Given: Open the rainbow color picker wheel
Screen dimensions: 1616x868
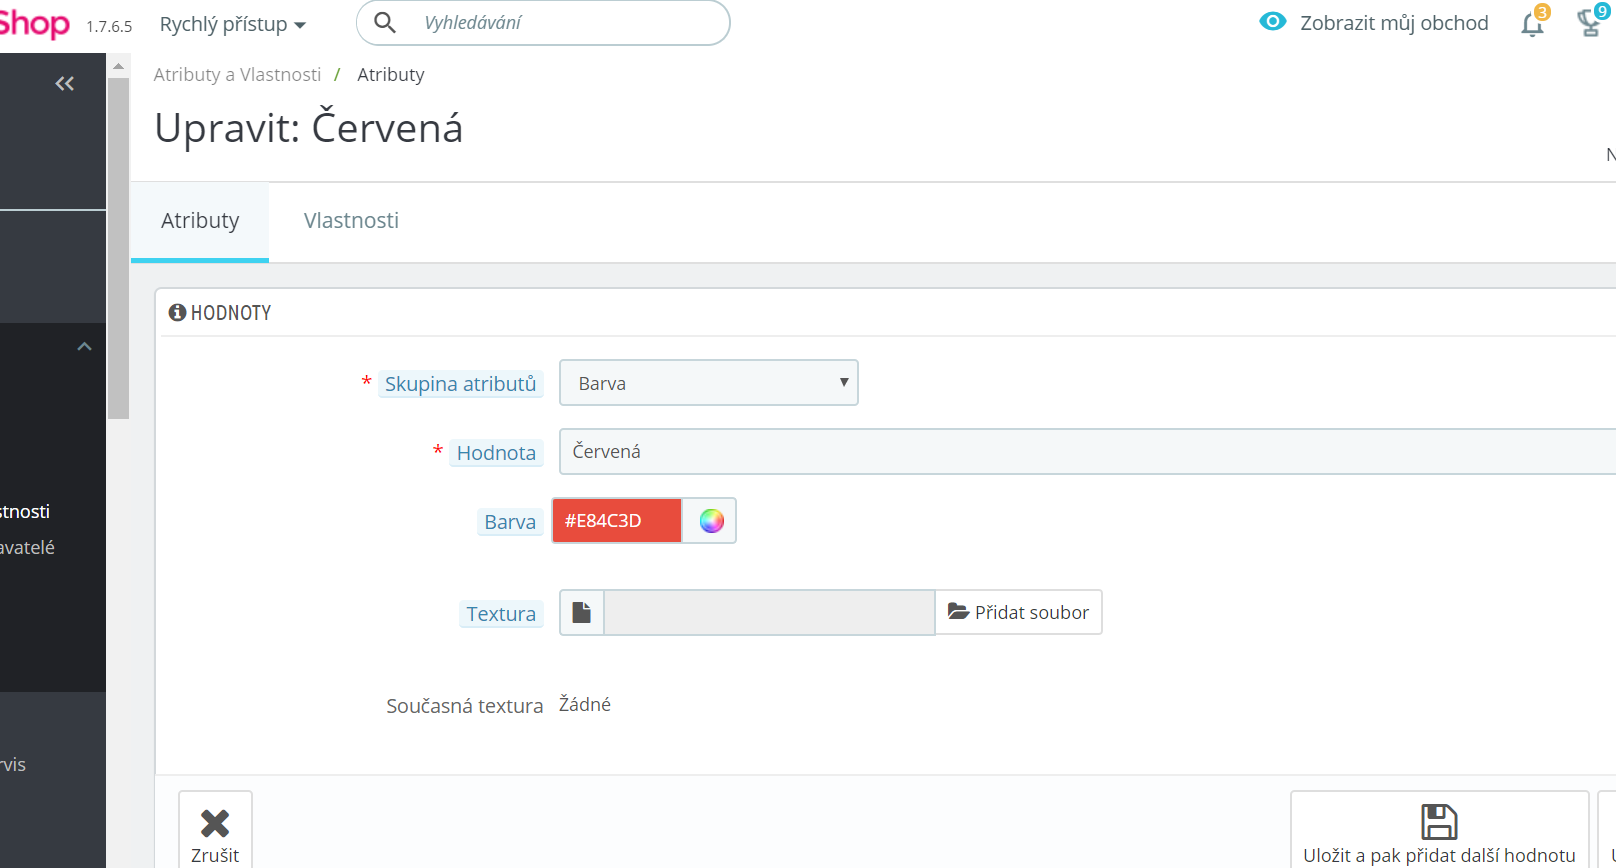Looking at the screenshot, I should coord(711,521).
